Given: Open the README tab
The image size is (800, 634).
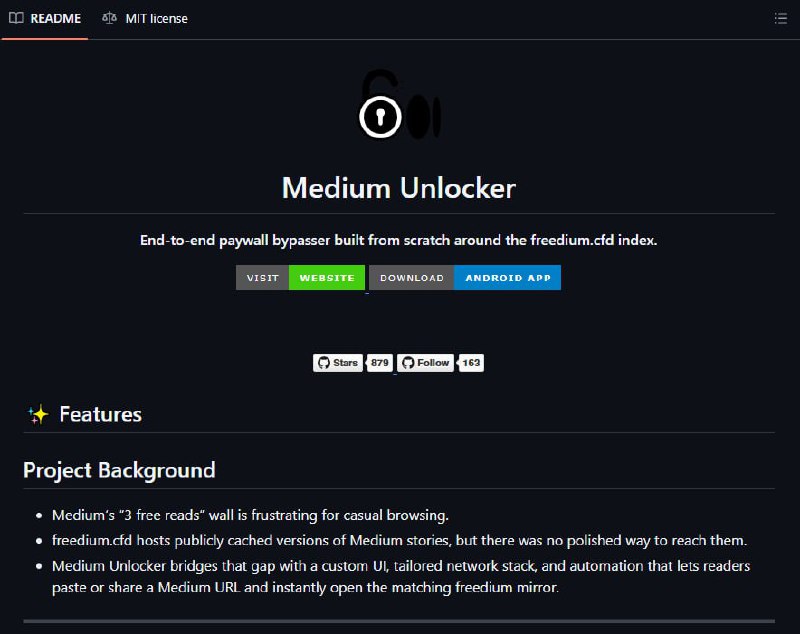Looking at the screenshot, I should [45, 19].
